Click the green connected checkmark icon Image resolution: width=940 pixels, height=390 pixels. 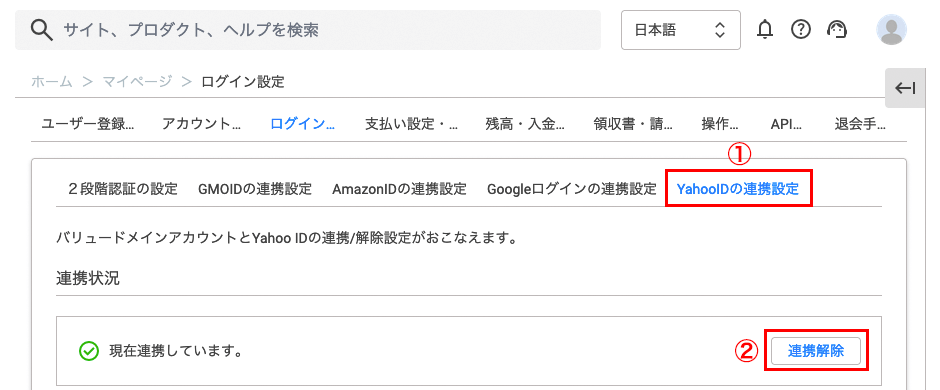pos(89,351)
